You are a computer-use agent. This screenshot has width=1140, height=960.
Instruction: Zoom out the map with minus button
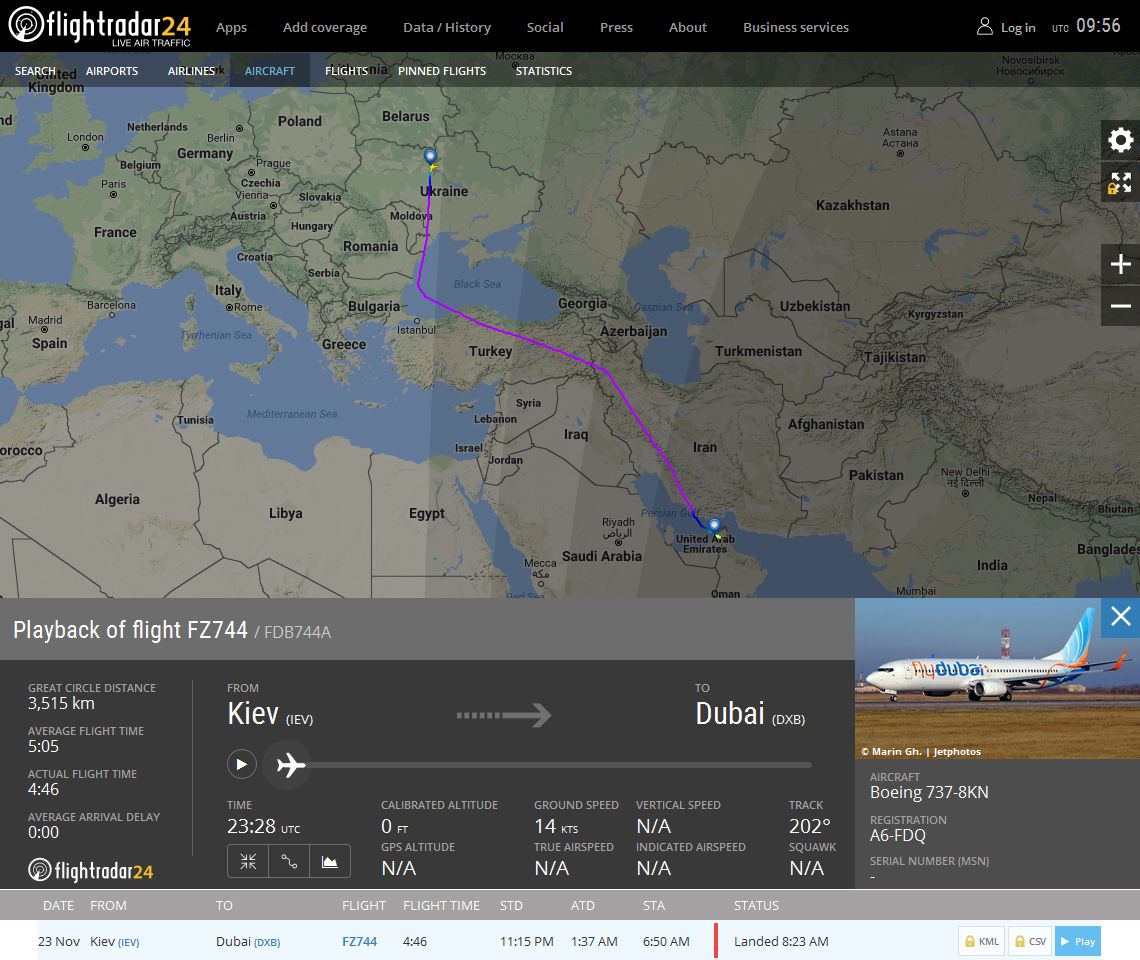[1120, 306]
